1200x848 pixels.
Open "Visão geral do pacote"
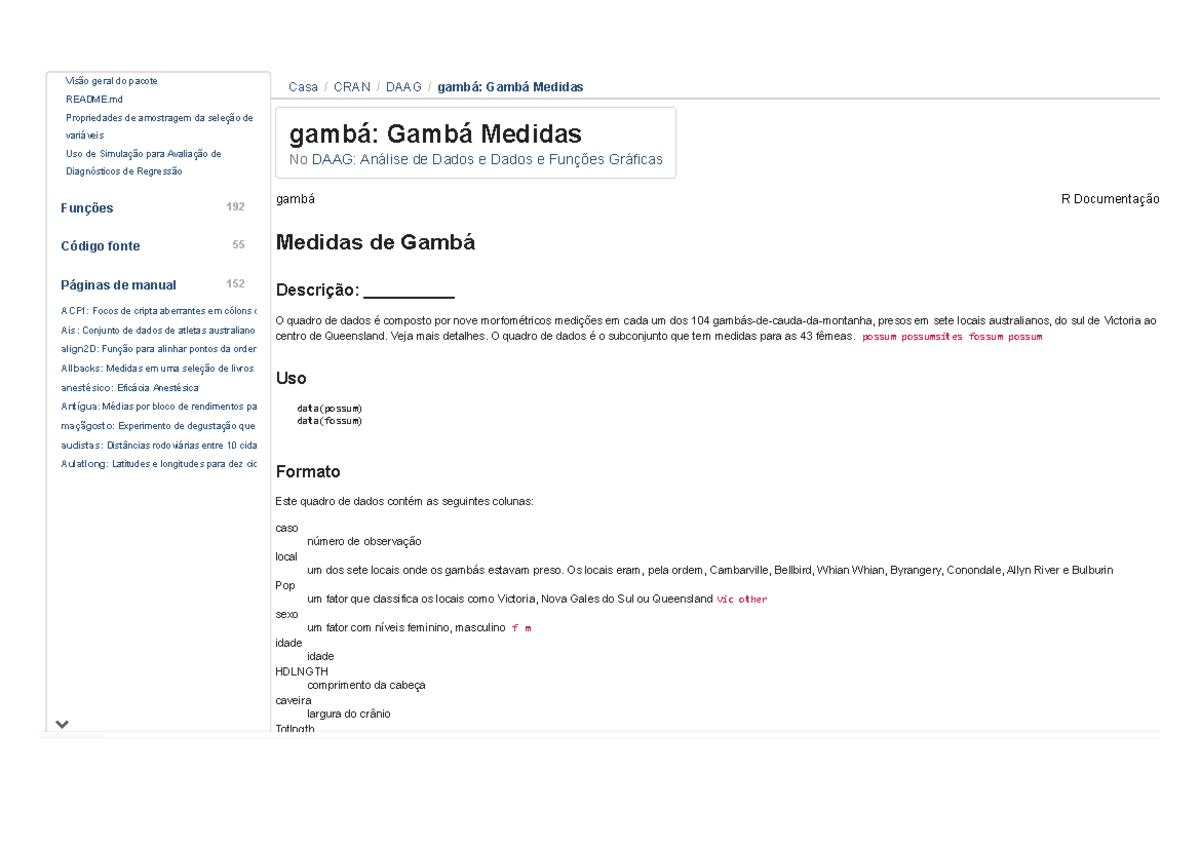point(113,79)
